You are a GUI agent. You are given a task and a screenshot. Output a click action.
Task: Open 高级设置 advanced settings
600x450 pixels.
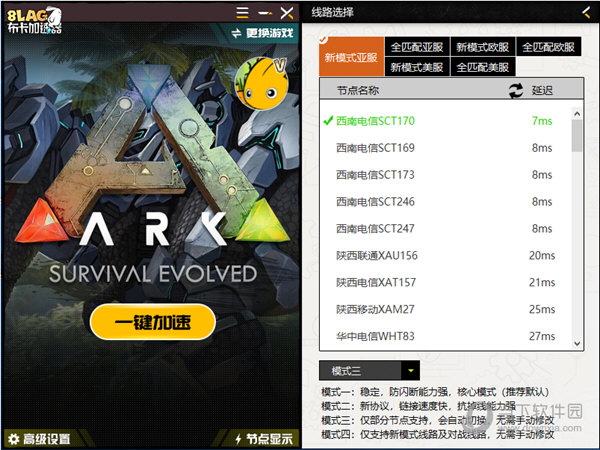click(39, 439)
